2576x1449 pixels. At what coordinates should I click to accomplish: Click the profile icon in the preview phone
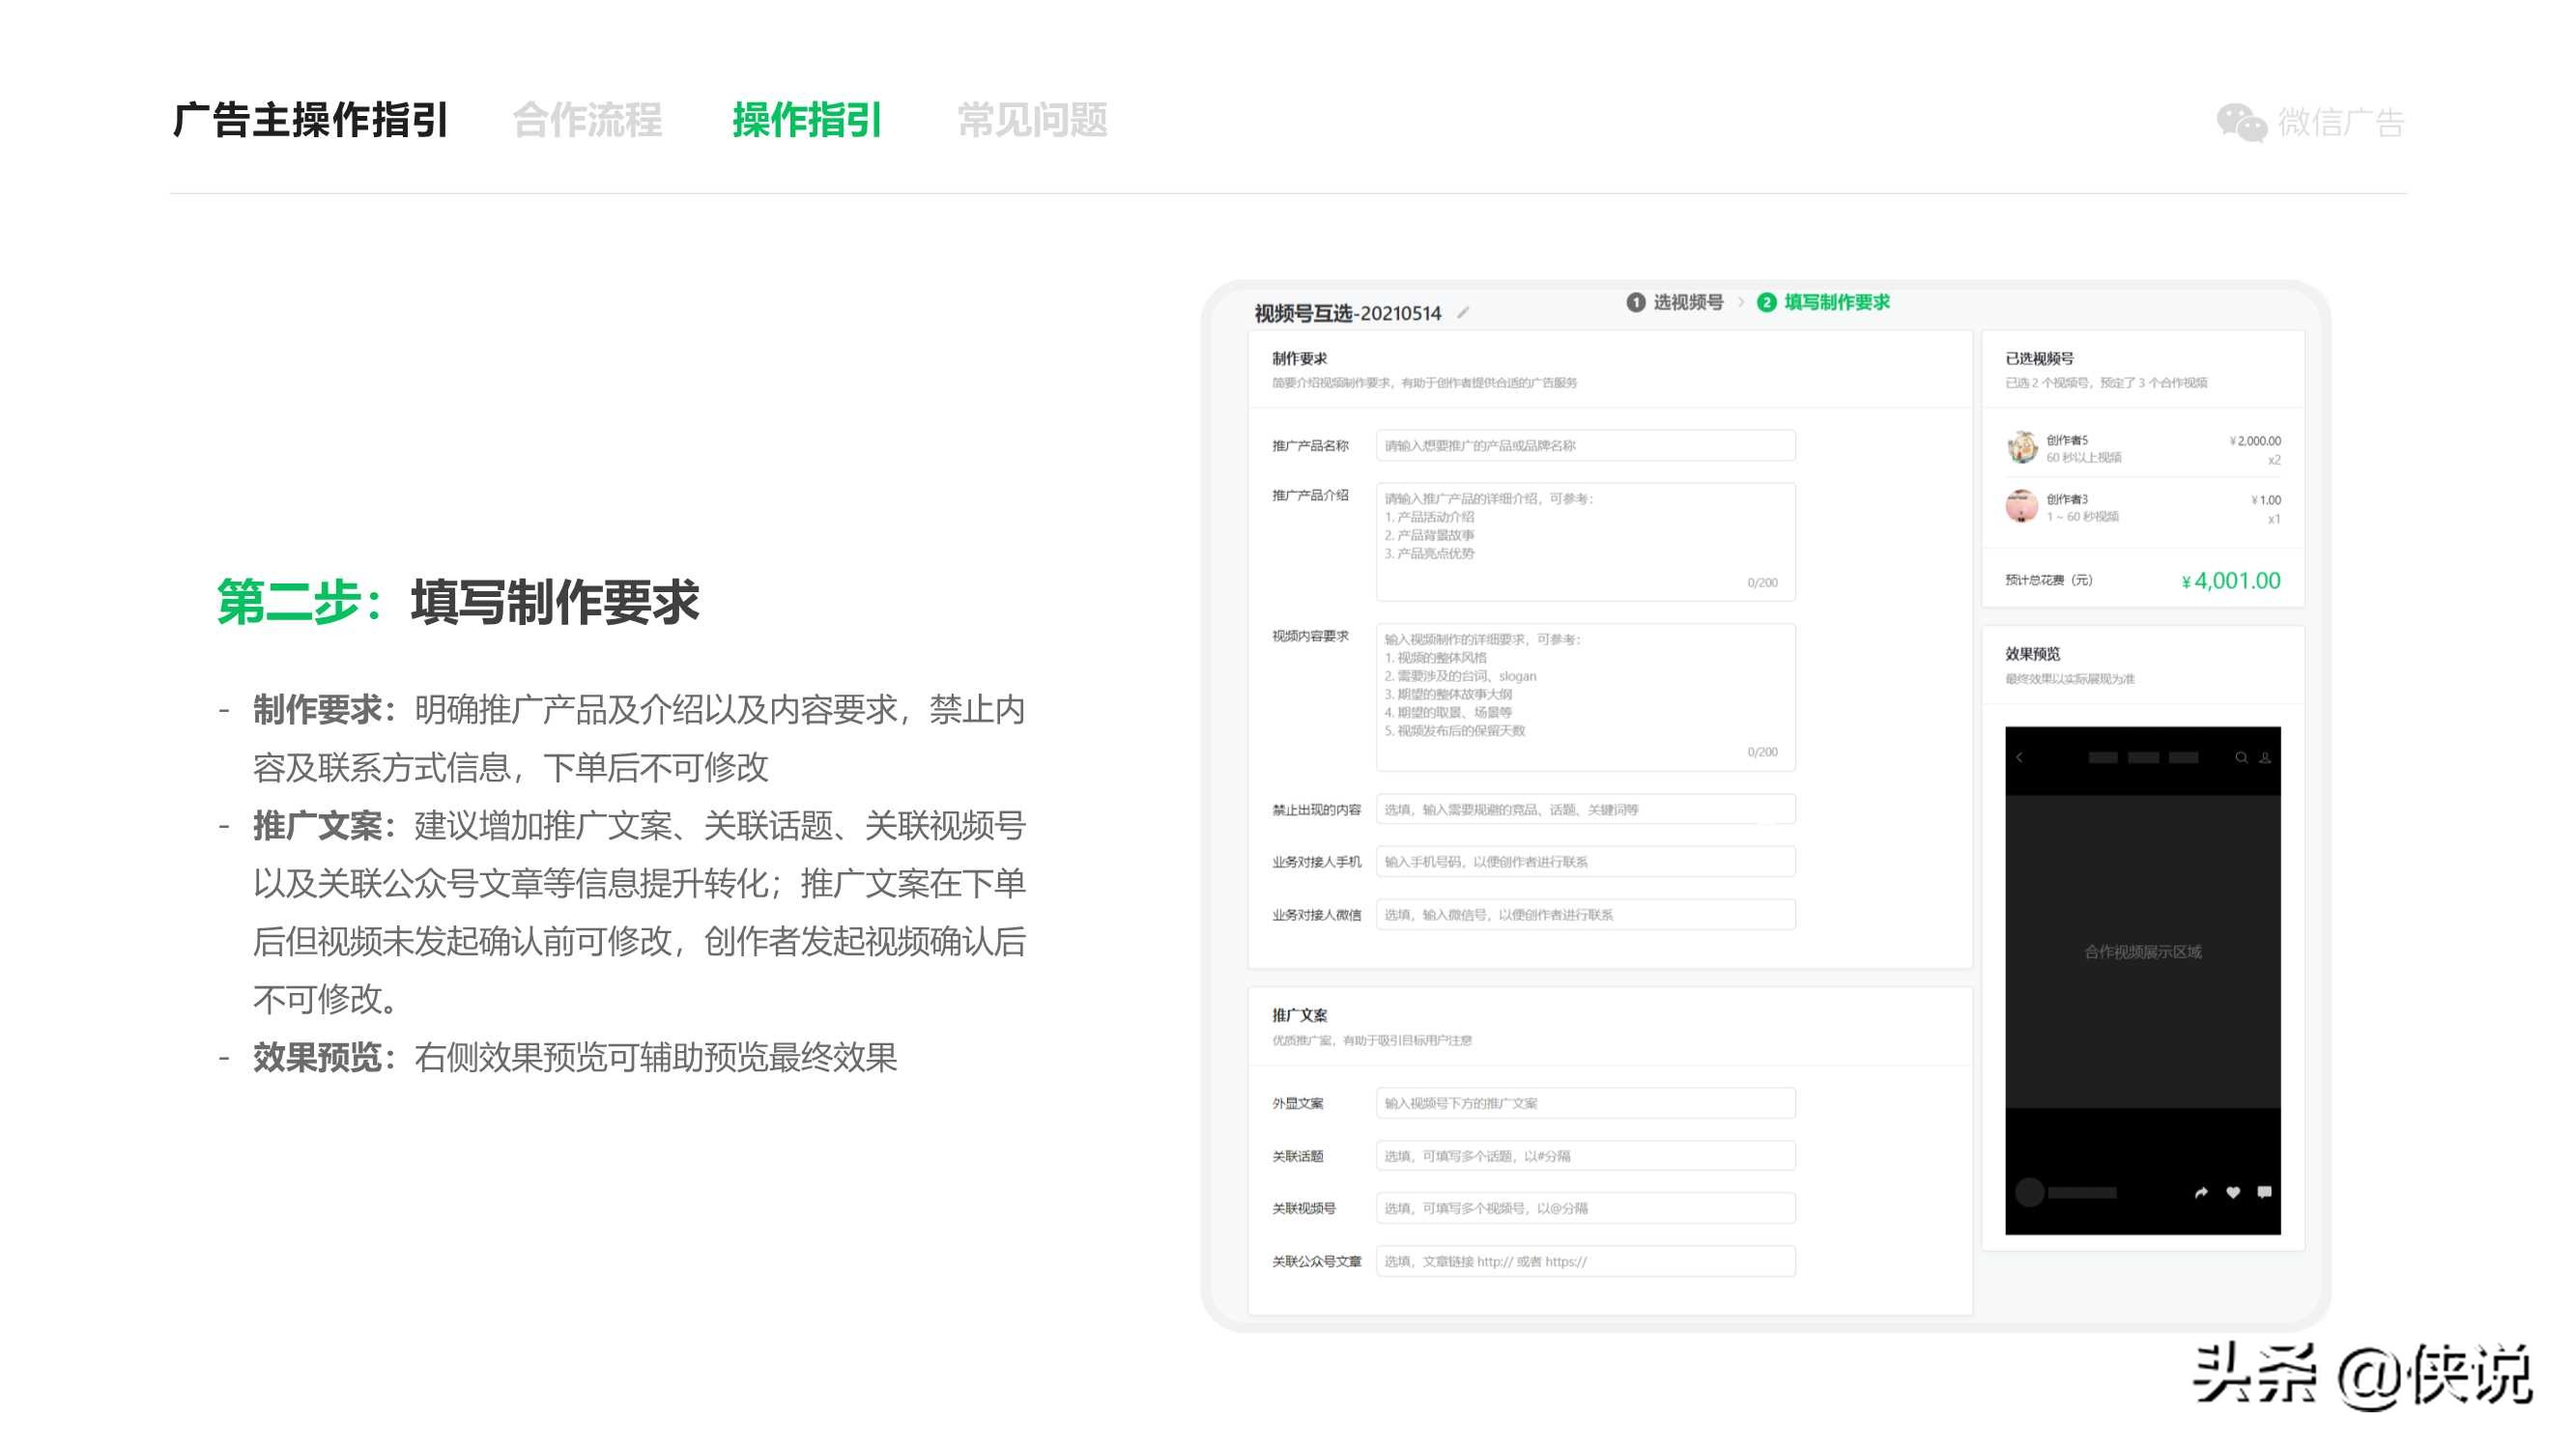point(2265,758)
